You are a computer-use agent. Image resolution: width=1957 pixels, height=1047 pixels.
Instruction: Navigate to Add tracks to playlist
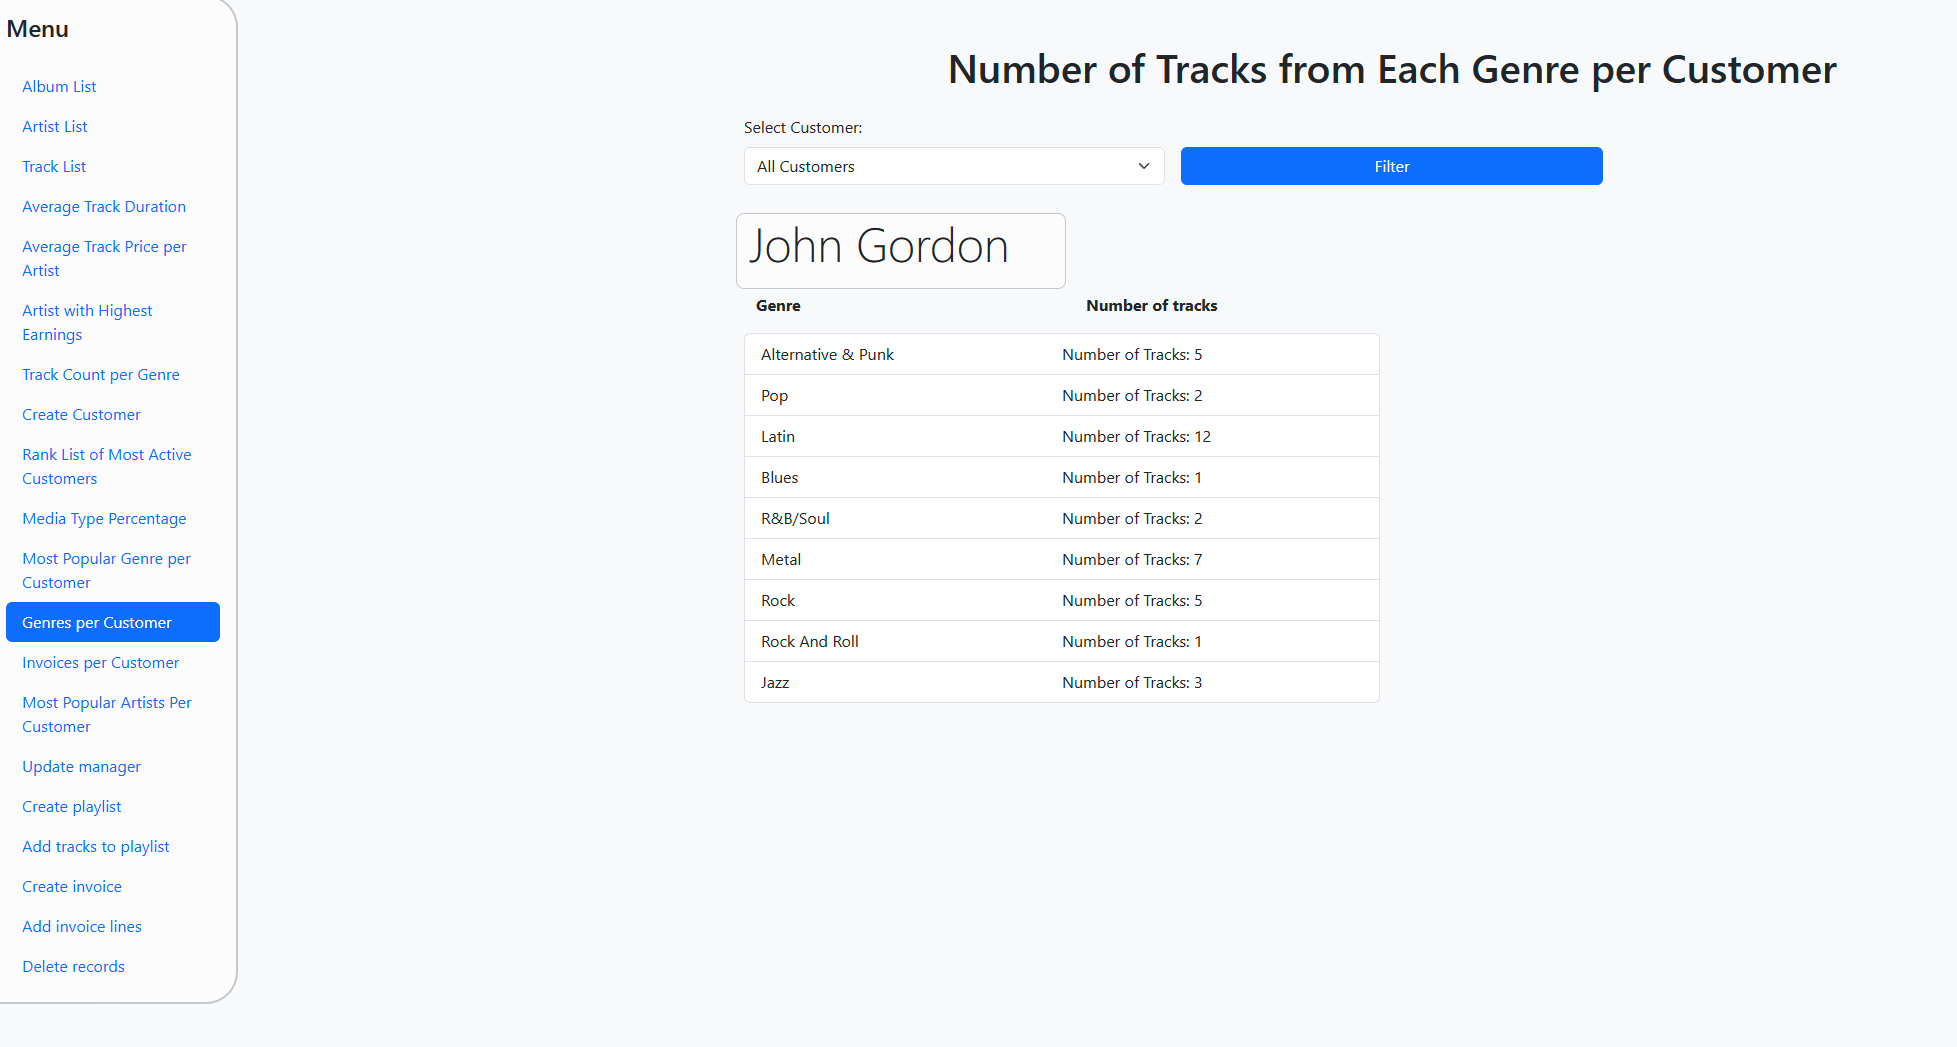pos(96,847)
